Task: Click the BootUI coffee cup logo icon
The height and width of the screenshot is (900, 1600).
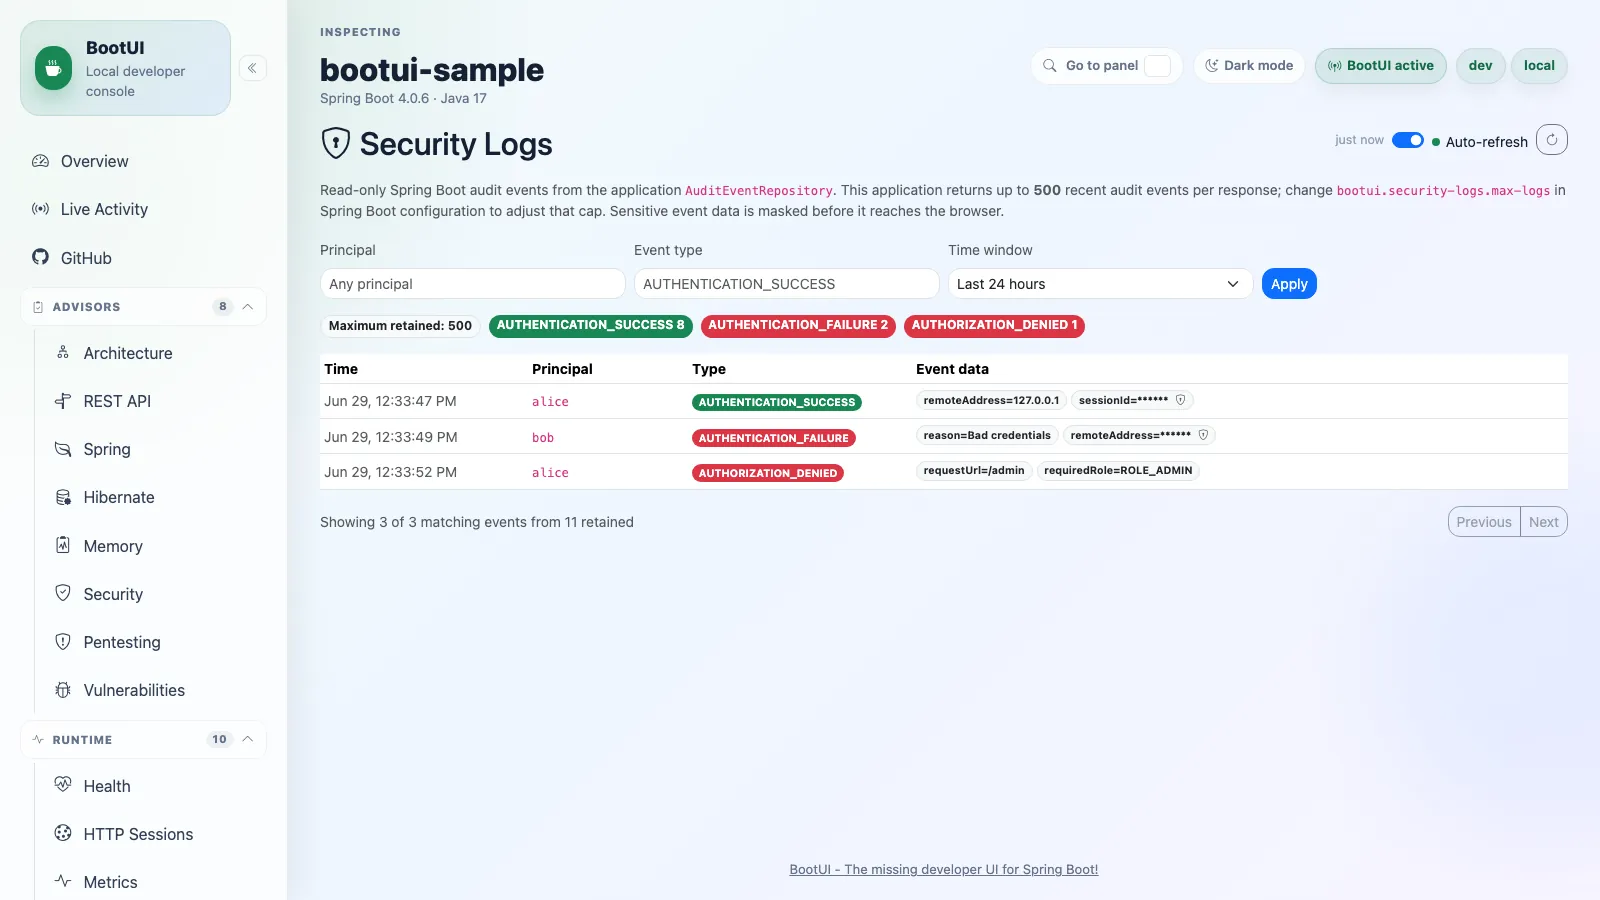Action: click(53, 68)
